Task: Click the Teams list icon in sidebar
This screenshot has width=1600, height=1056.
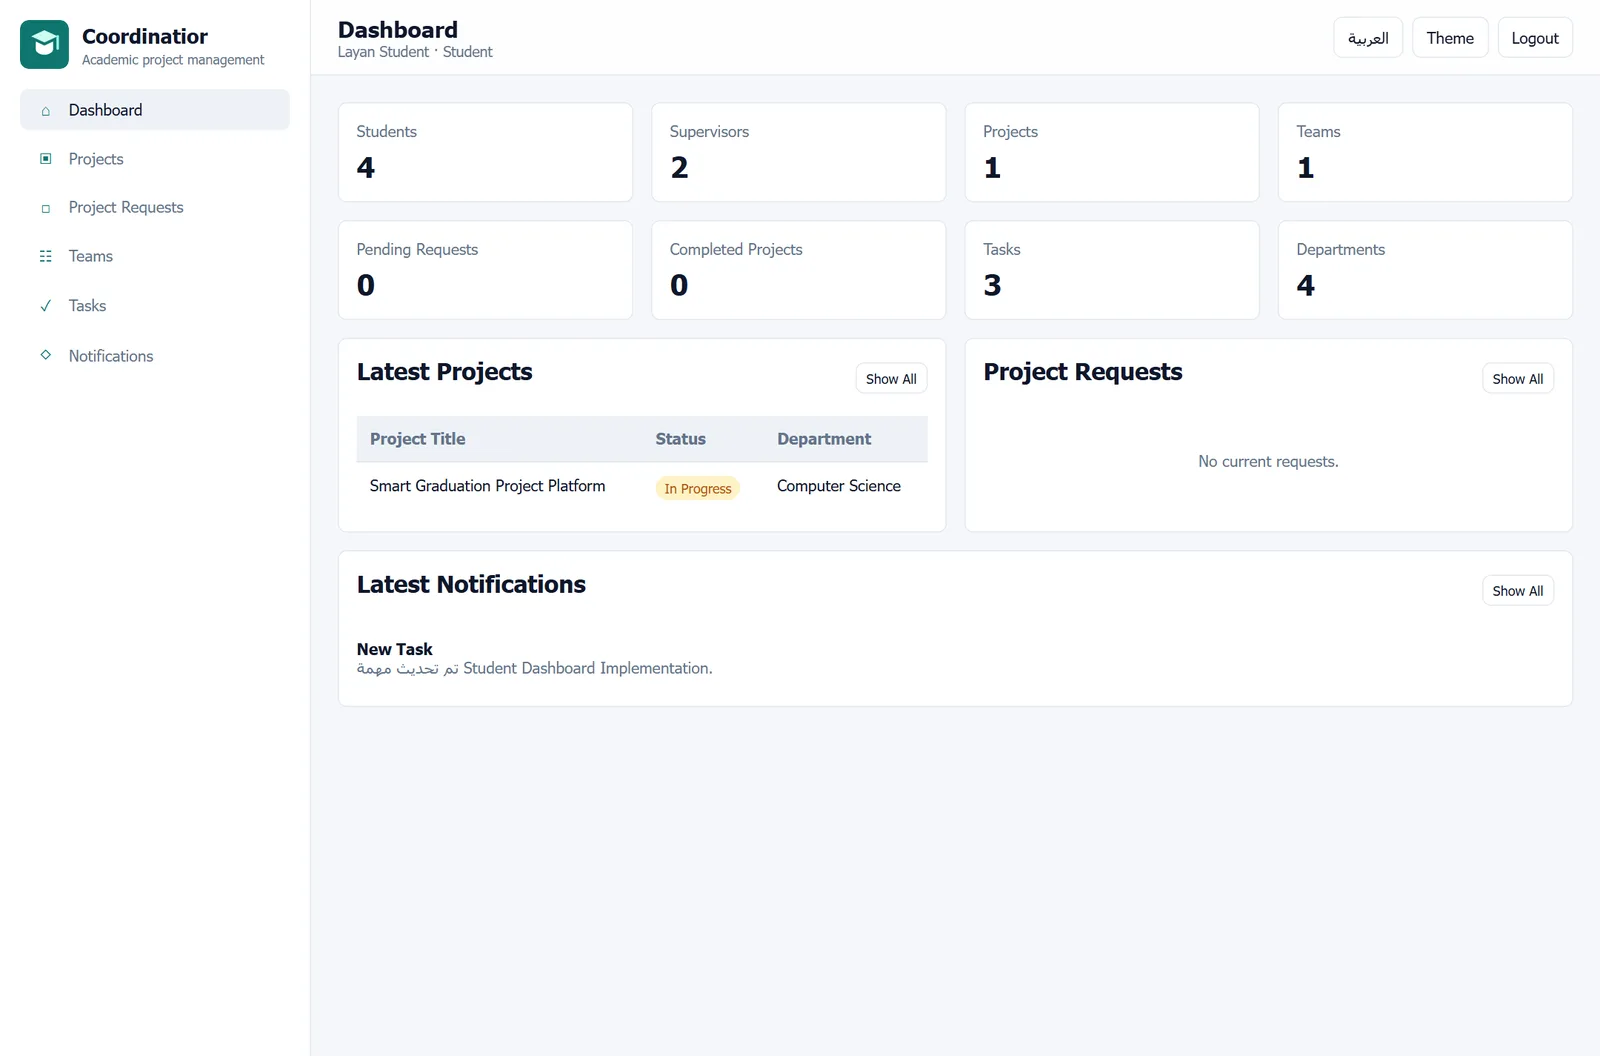Action: pyautogui.click(x=45, y=256)
